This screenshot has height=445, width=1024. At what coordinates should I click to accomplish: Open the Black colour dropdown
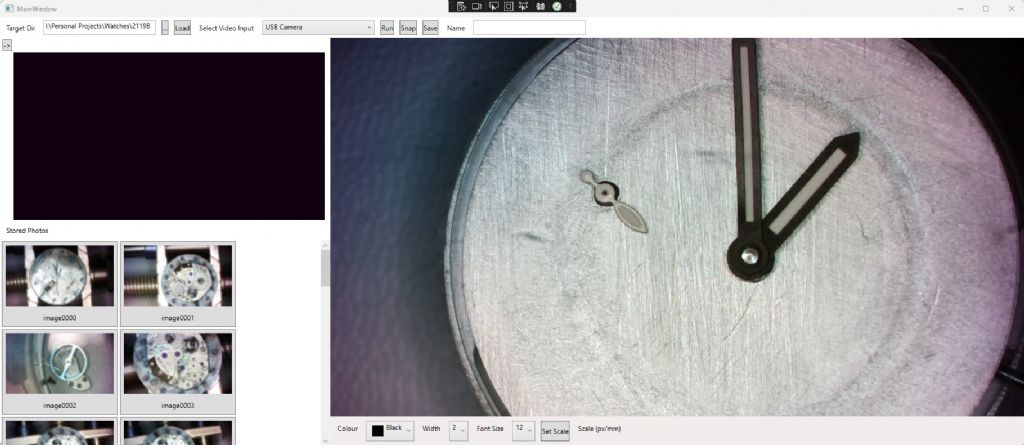[390, 431]
